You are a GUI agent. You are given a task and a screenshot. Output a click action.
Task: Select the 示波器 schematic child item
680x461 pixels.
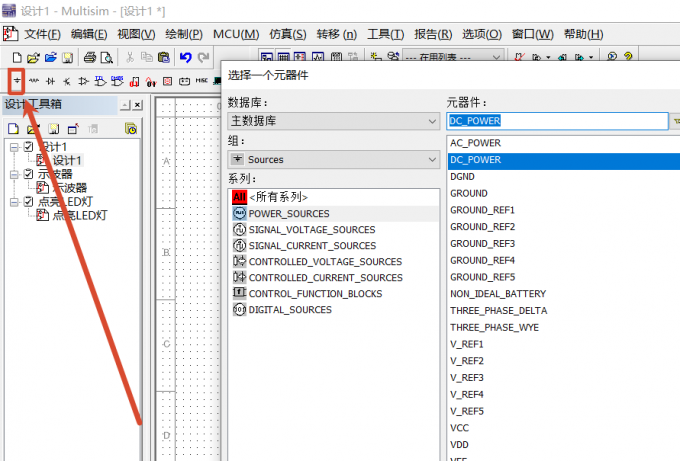click(x=69, y=188)
